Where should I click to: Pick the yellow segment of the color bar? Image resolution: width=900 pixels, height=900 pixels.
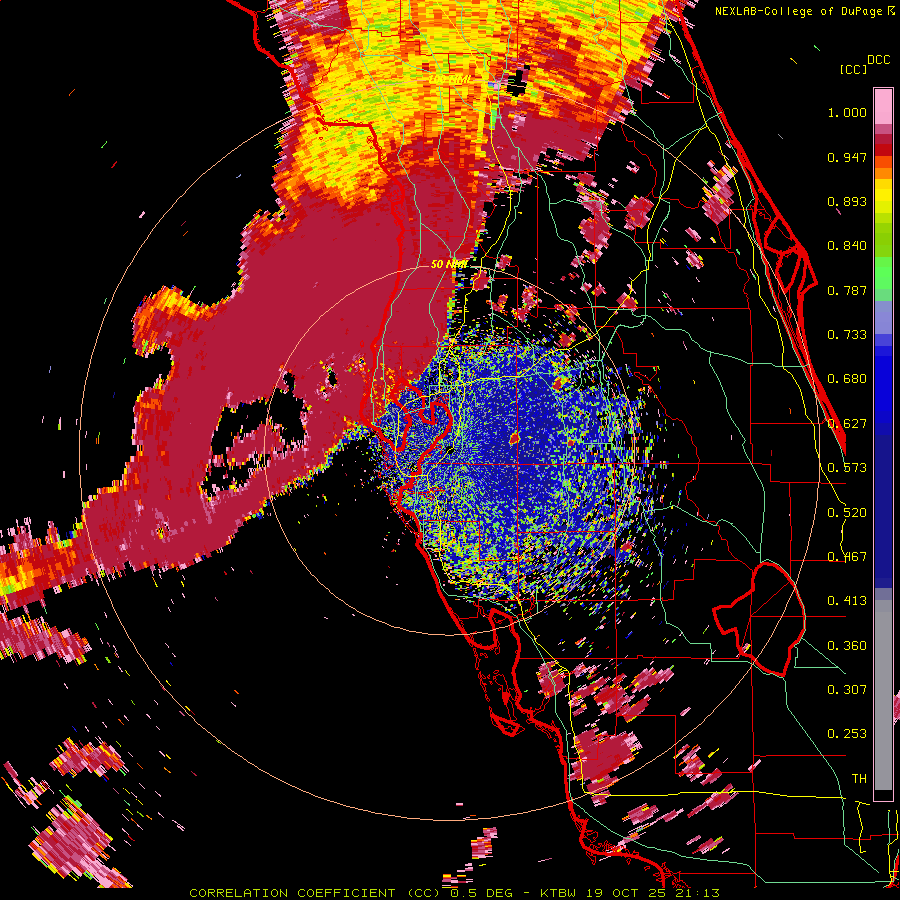883,196
